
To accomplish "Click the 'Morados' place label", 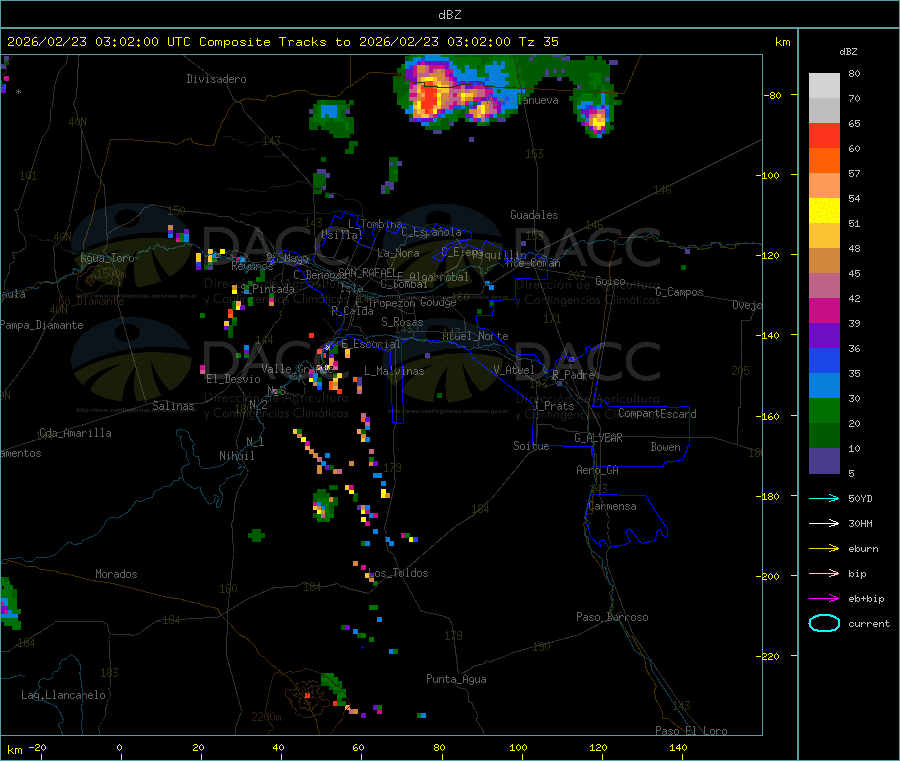I will pos(116,574).
